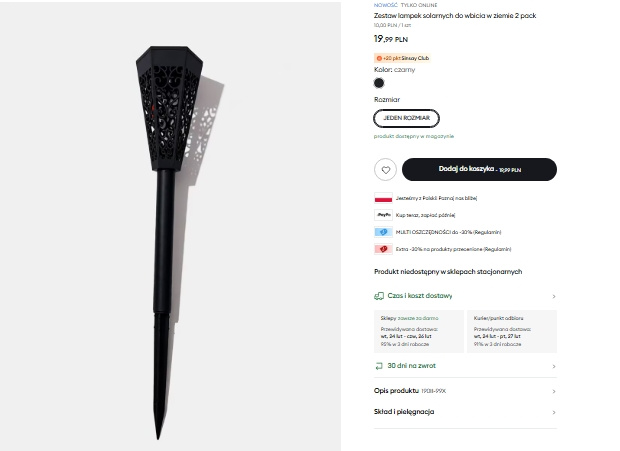Click the PayPo payment icon

point(383,215)
